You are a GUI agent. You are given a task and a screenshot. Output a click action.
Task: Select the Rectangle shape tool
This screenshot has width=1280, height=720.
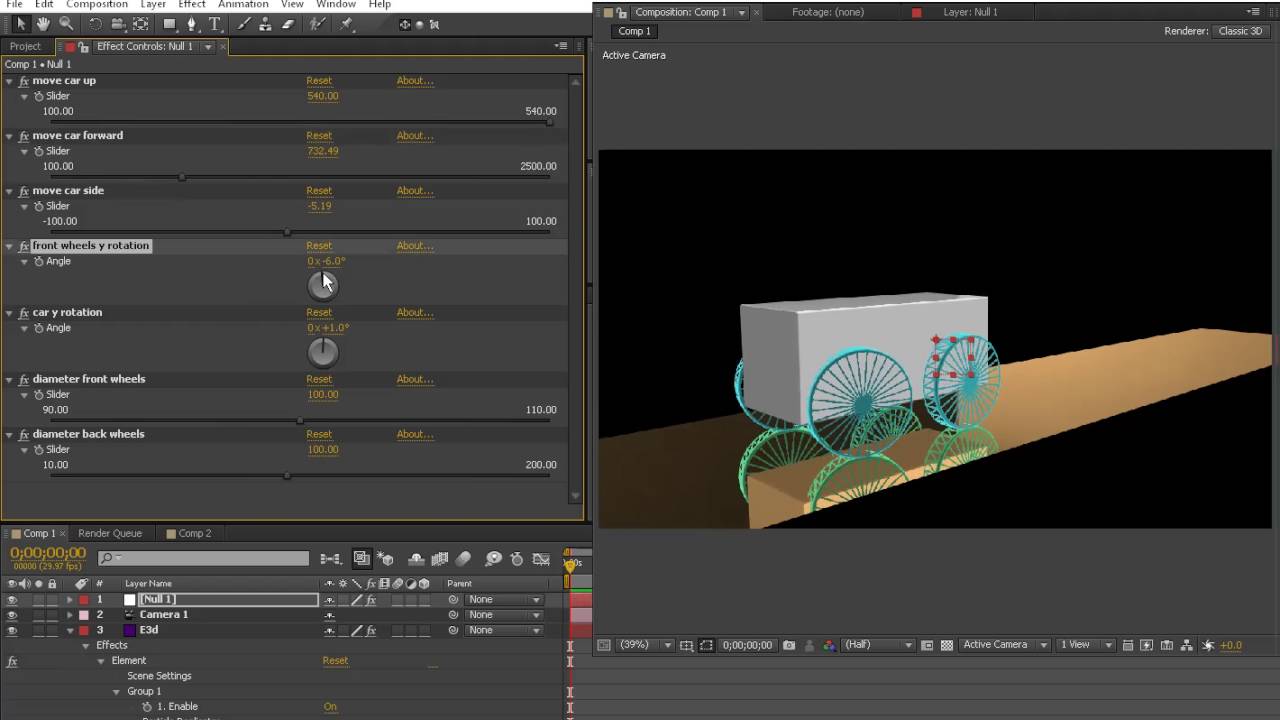coord(170,24)
